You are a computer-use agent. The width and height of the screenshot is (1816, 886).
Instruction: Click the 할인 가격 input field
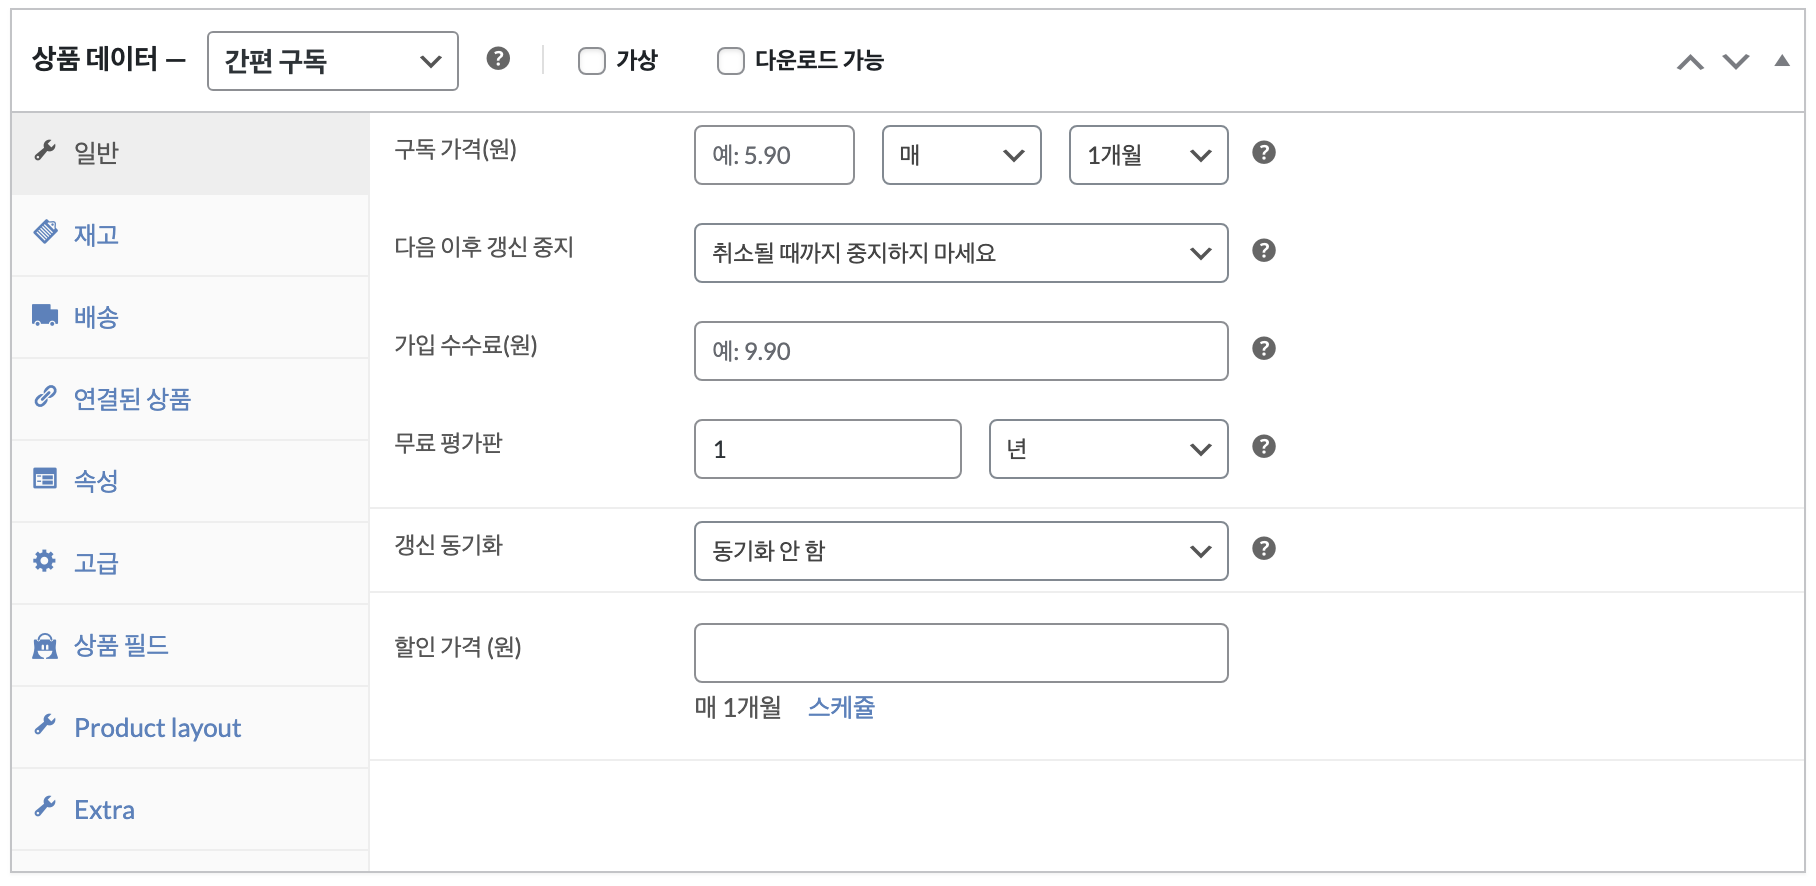click(x=961, y=653)
